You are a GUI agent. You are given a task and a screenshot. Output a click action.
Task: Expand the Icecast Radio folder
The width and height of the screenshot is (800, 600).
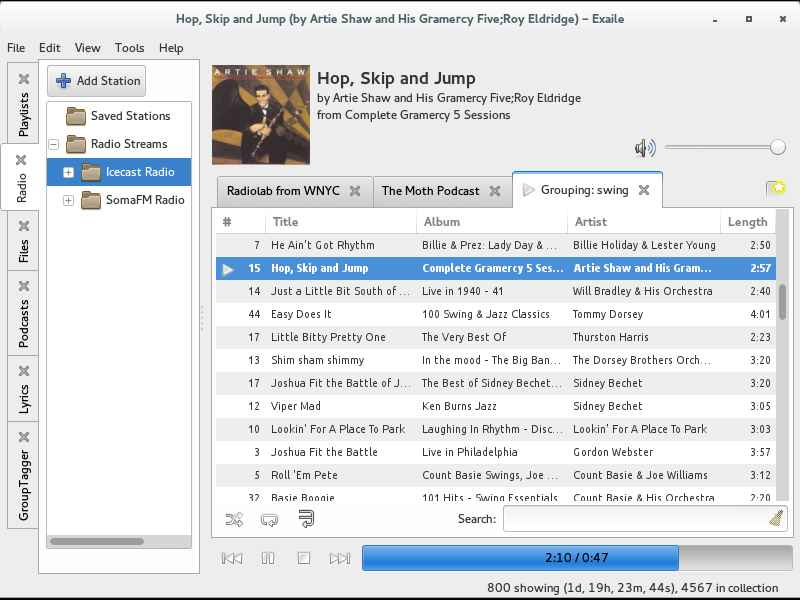click(x=68, y=172)
